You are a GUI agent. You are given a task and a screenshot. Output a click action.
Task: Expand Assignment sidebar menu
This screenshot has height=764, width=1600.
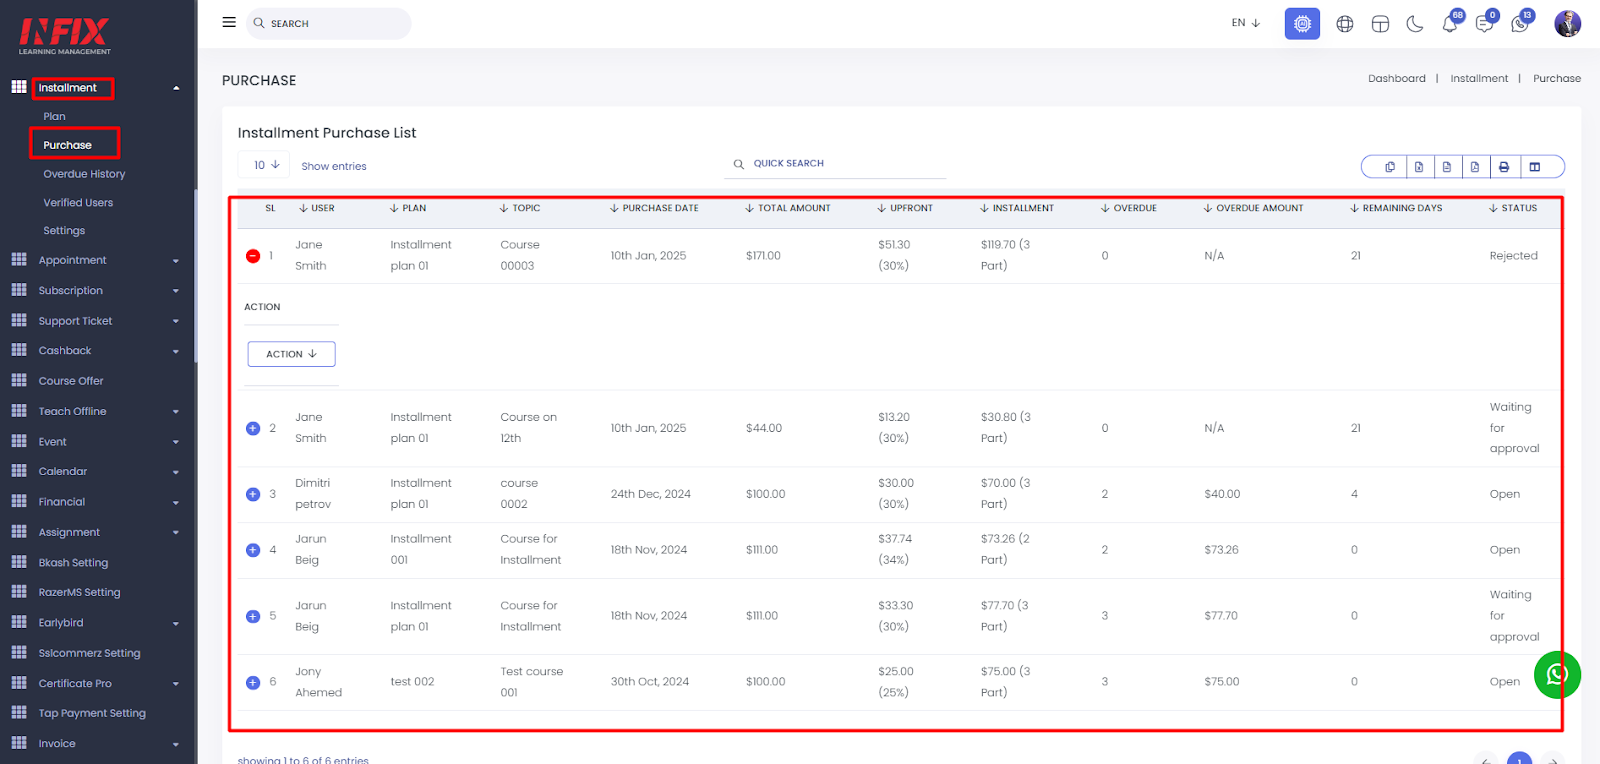click(x=96, y=532)
